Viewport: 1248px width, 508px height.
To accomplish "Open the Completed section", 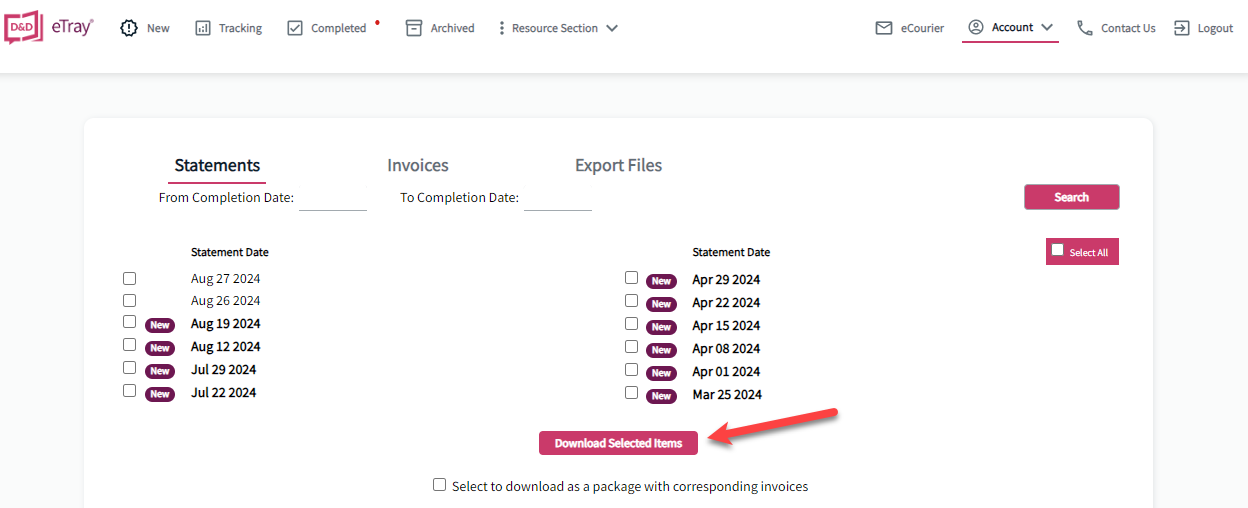I will click(x=339, y=28).
